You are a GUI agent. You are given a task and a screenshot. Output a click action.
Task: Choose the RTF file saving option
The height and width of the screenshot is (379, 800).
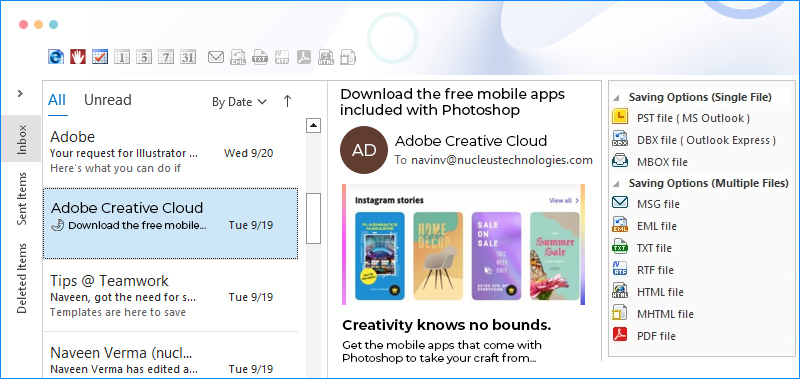pyautogui.click(x=655, y=270)
